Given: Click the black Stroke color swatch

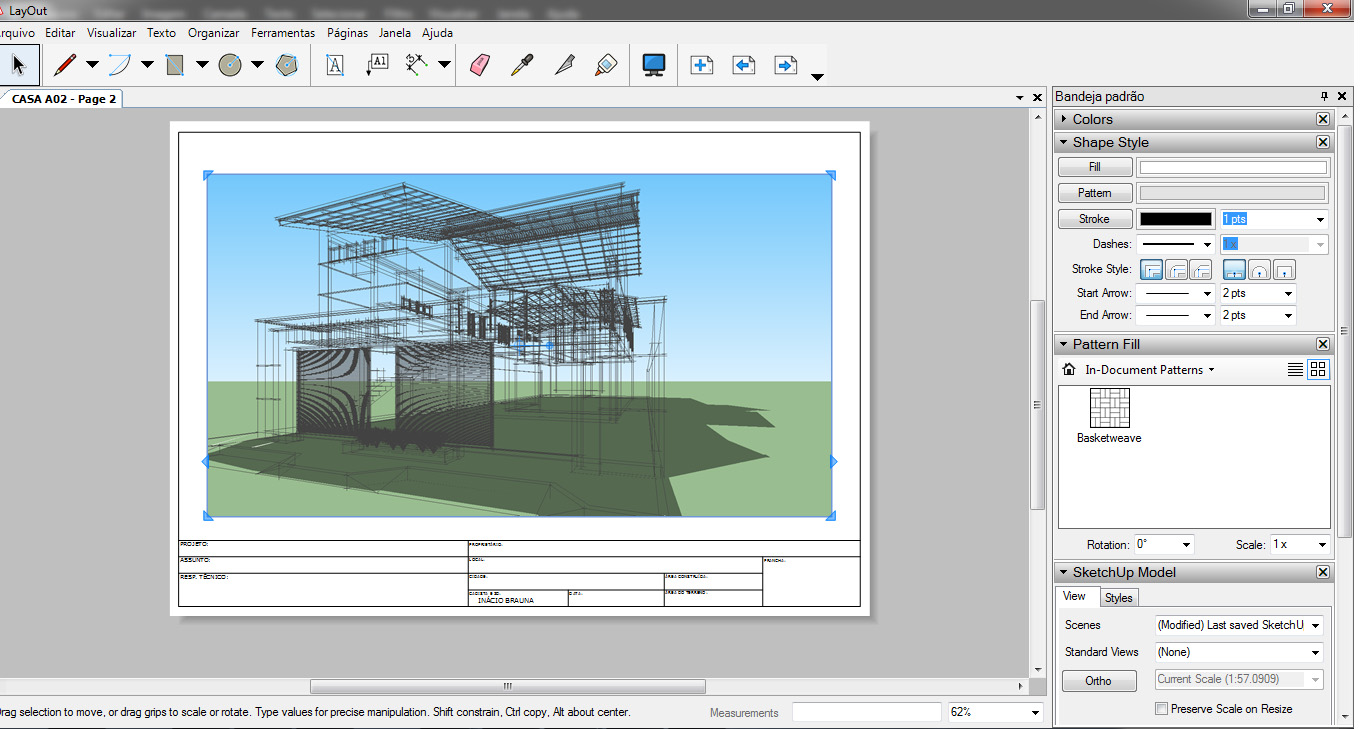Looking at the screenshot, I should pyautogui.click(x=1176, y=219).
